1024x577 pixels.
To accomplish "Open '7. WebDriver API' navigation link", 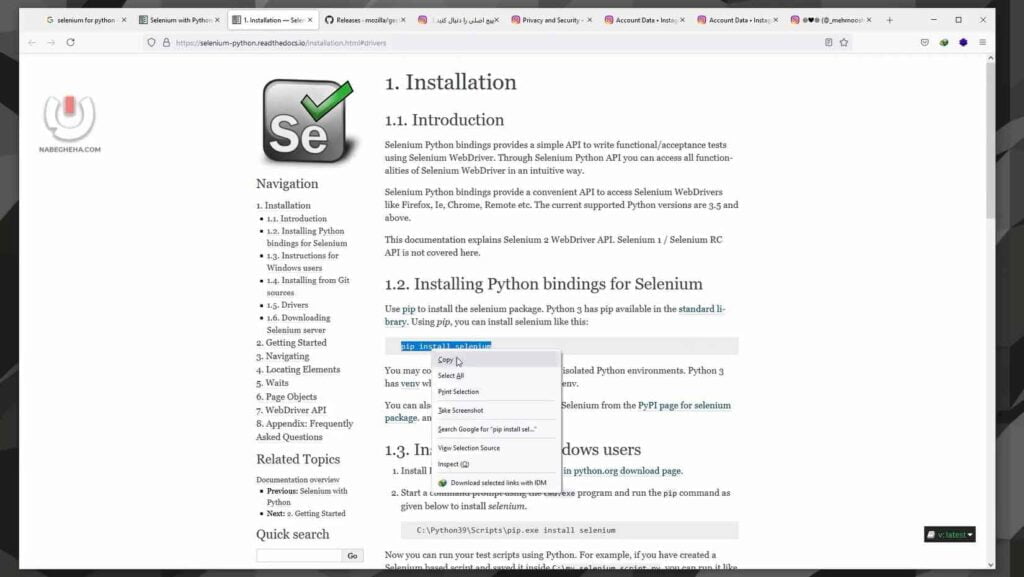I will tap(291, 410).
